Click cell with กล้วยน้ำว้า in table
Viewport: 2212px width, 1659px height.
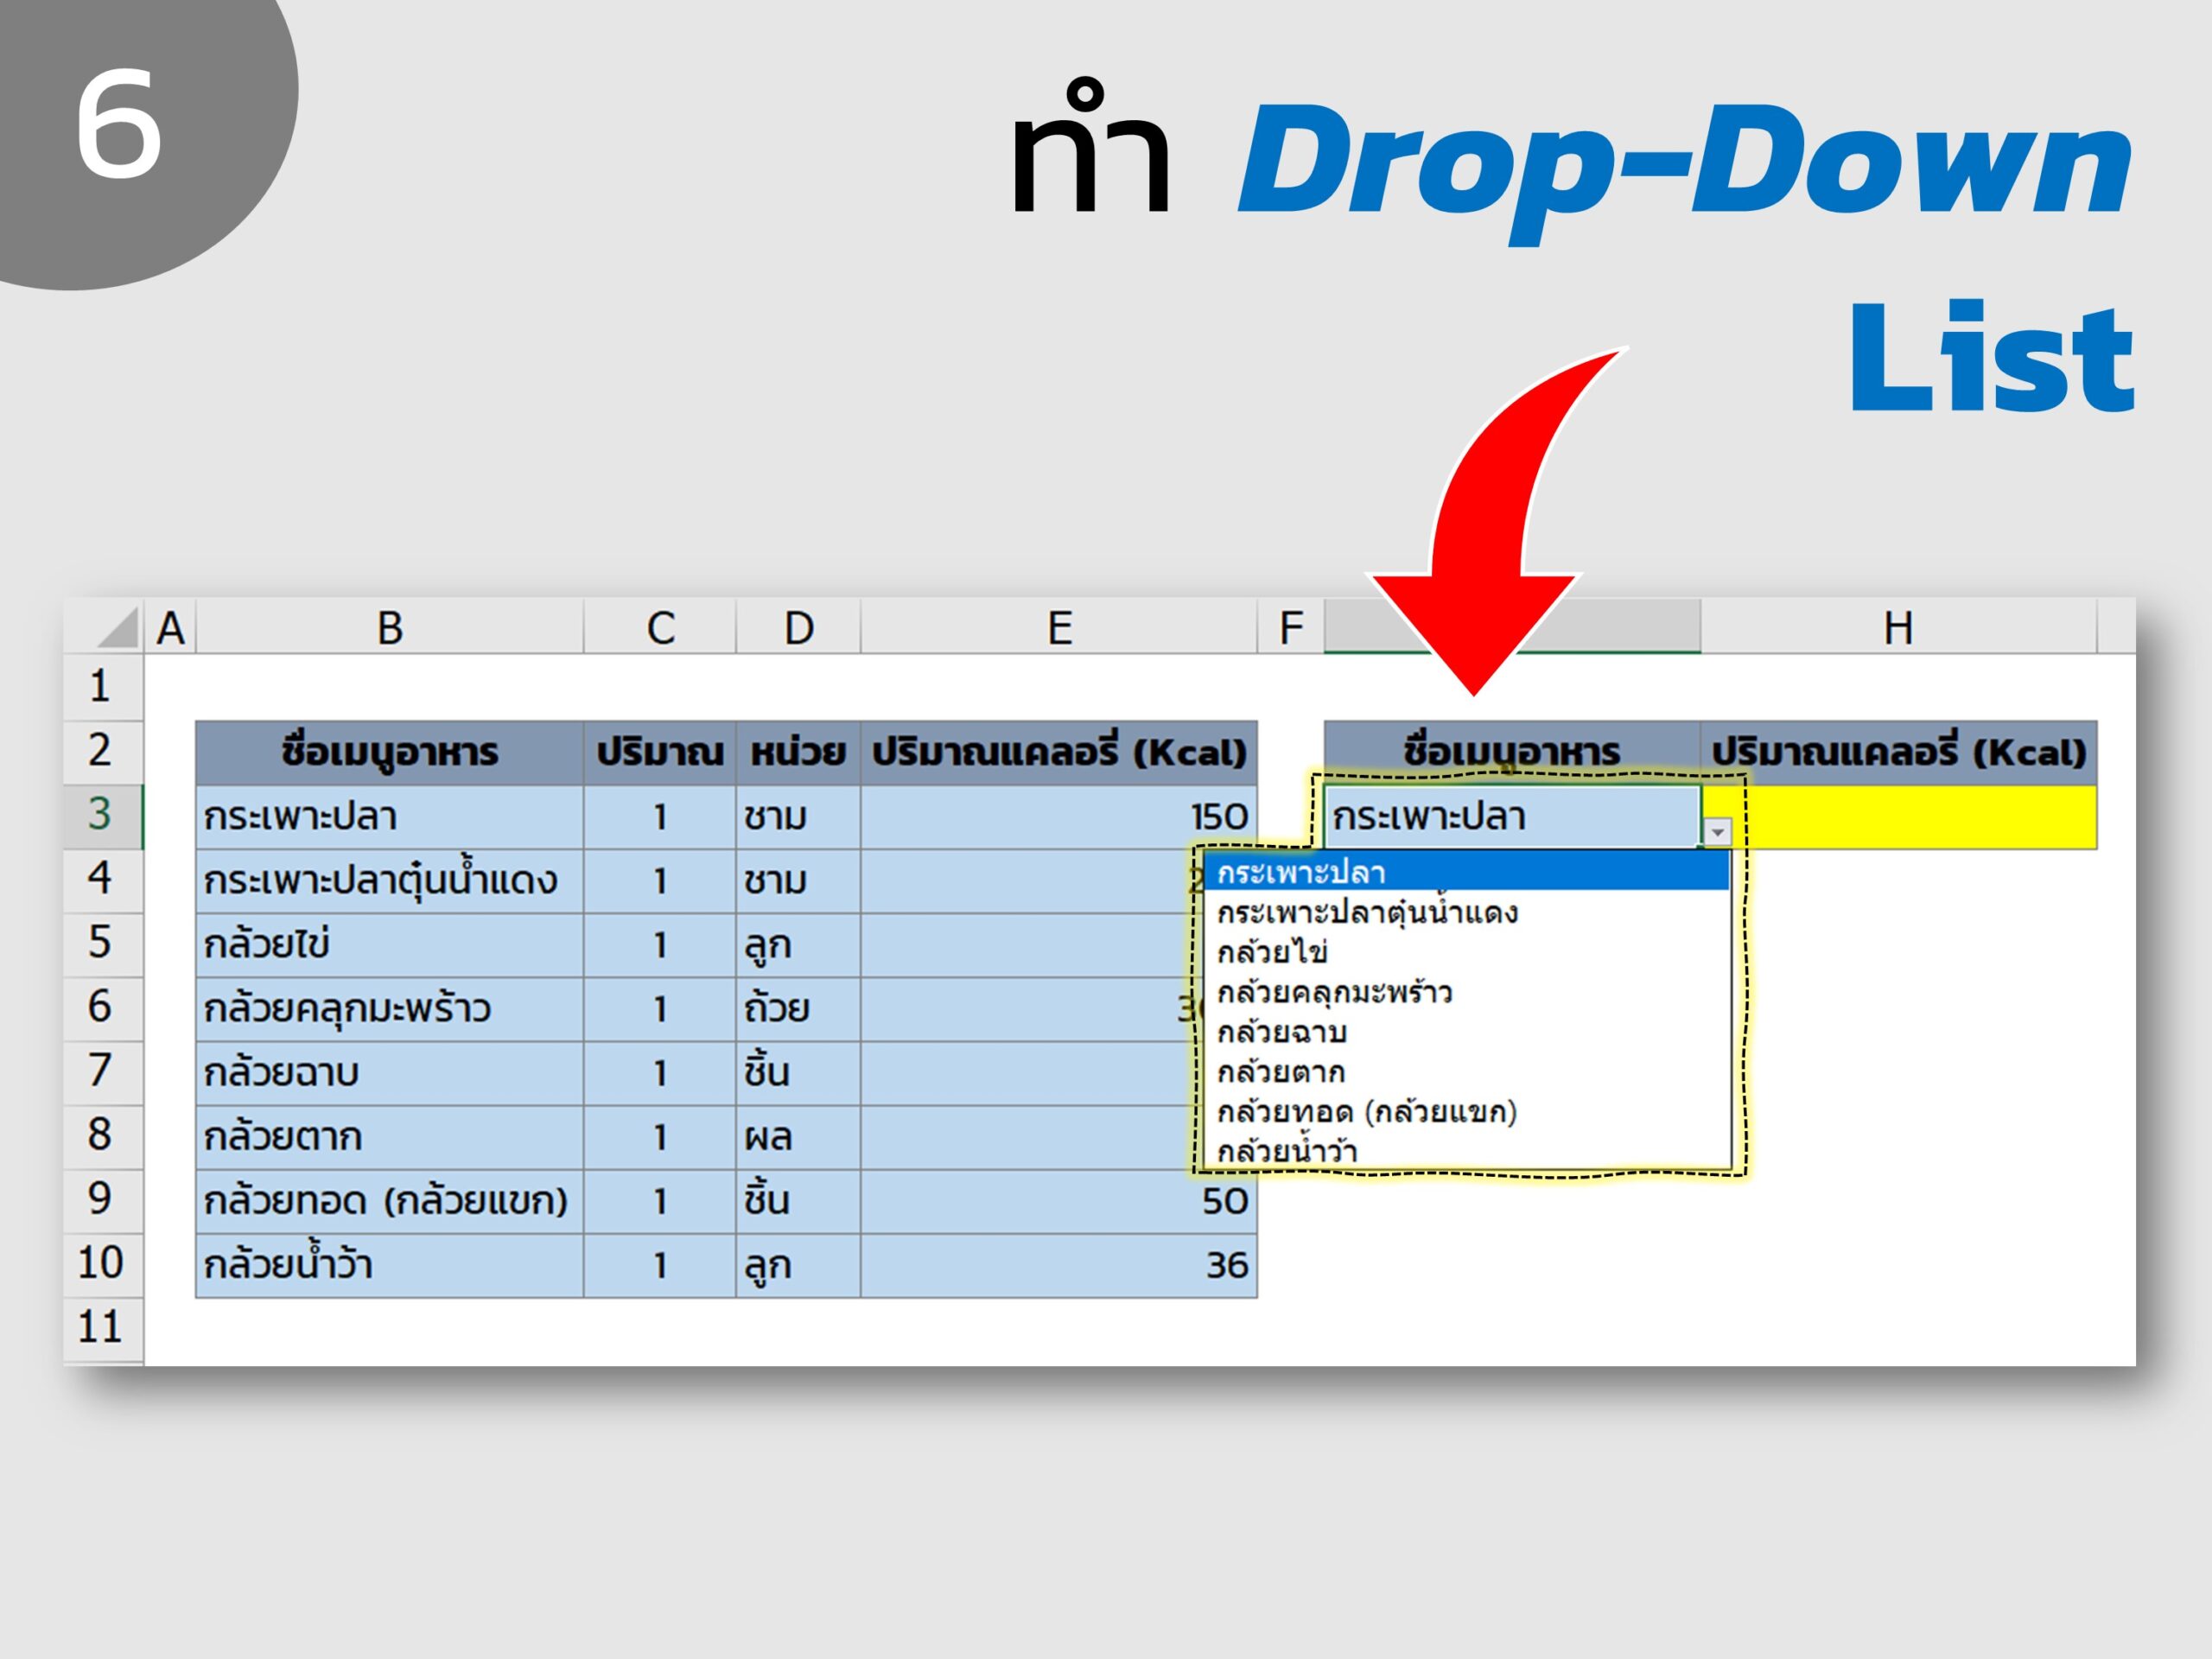(x=390, y=1265)
